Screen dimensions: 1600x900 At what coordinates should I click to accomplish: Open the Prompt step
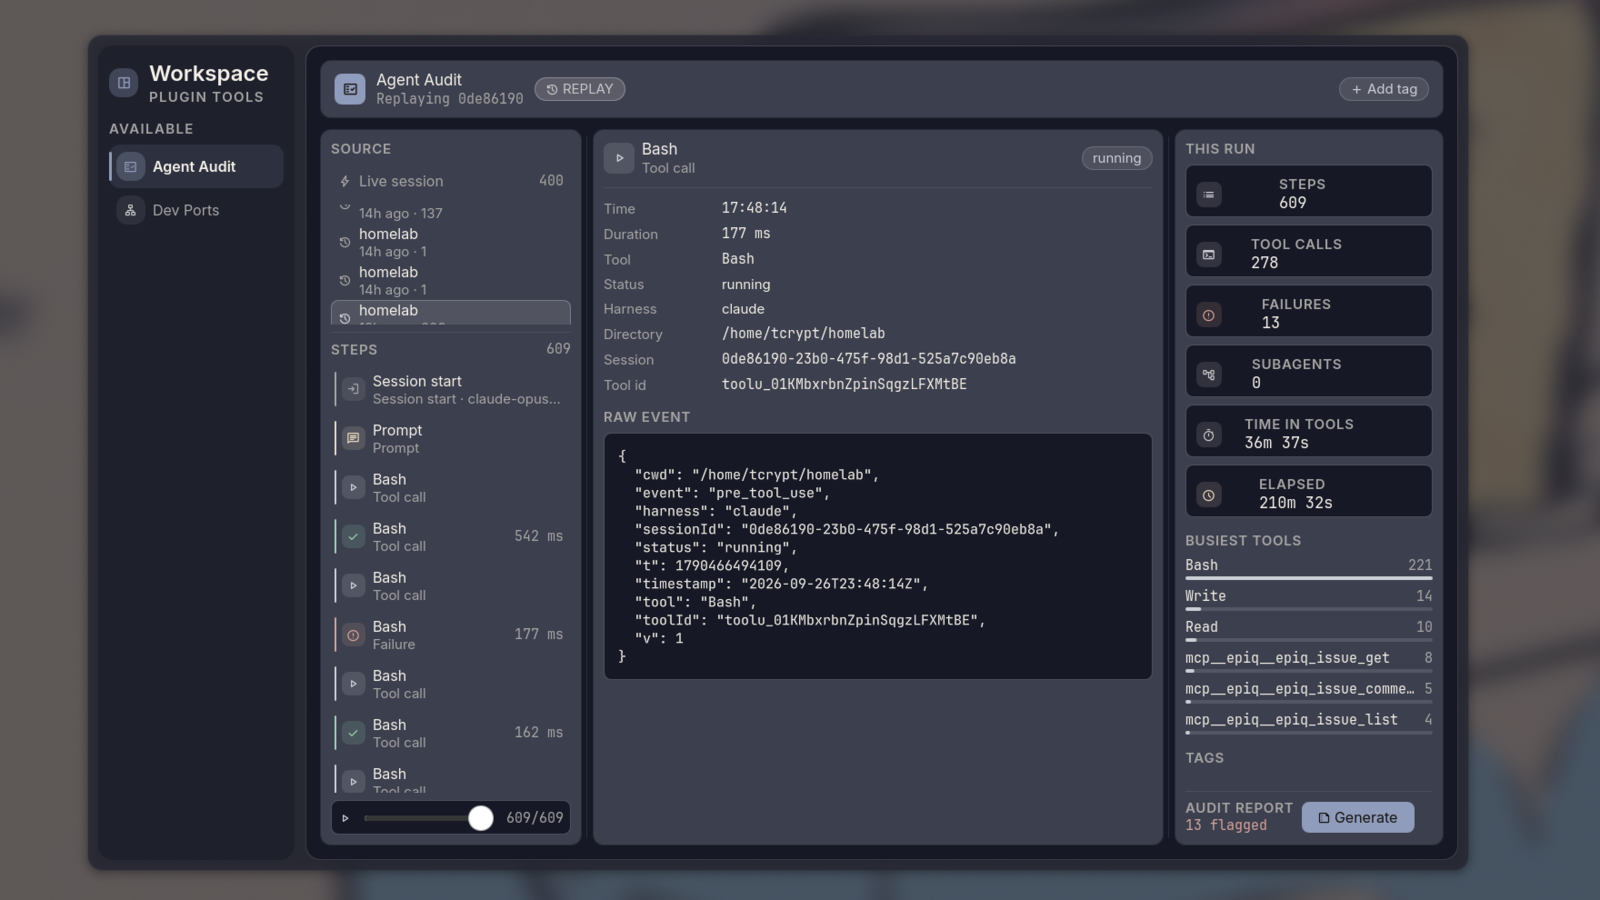click(x=451, y=438)
